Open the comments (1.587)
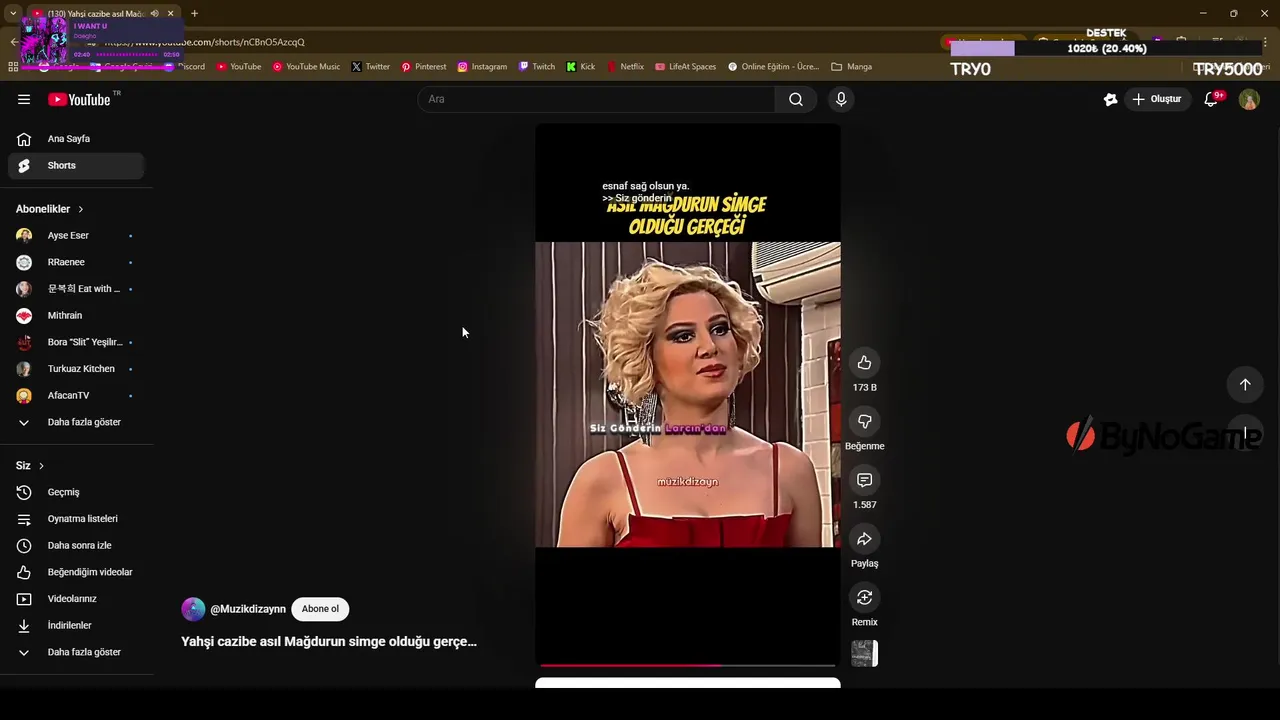This screenshot has height=720, width=1280. (x=865, y=481)
